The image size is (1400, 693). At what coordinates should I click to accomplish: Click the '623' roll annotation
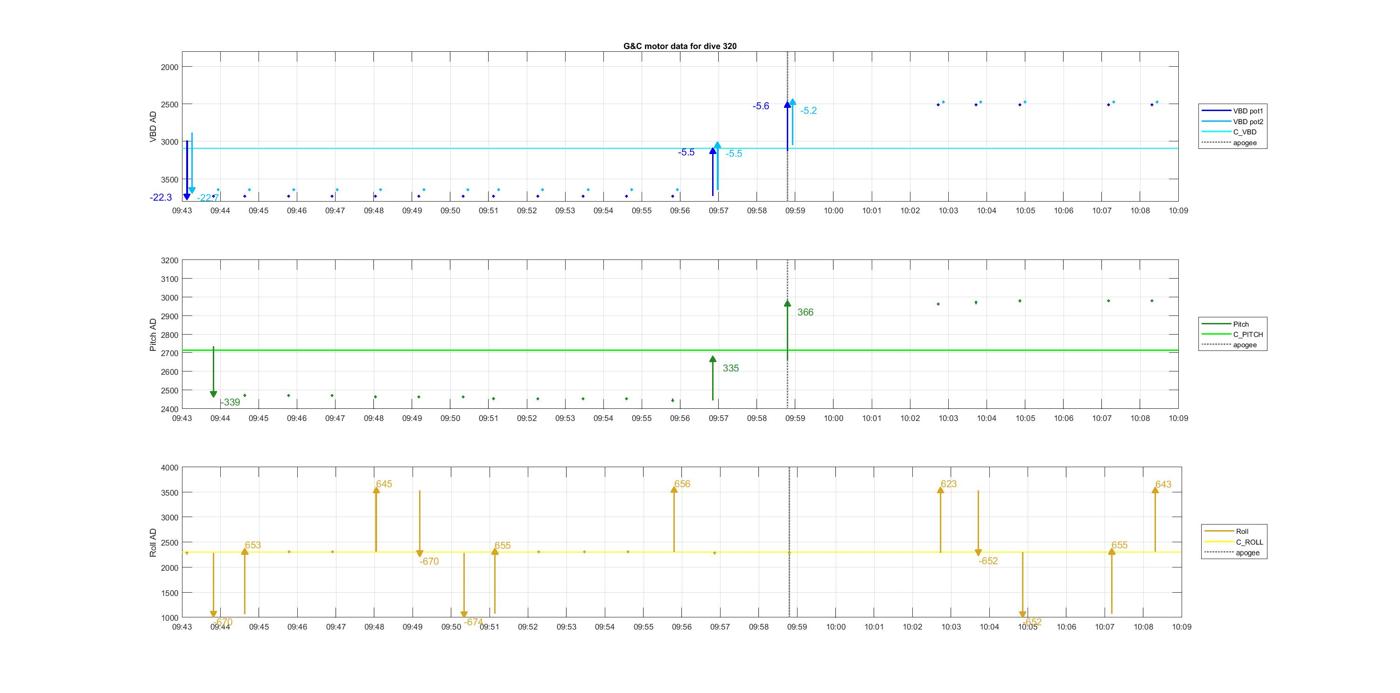click(948, 484)
